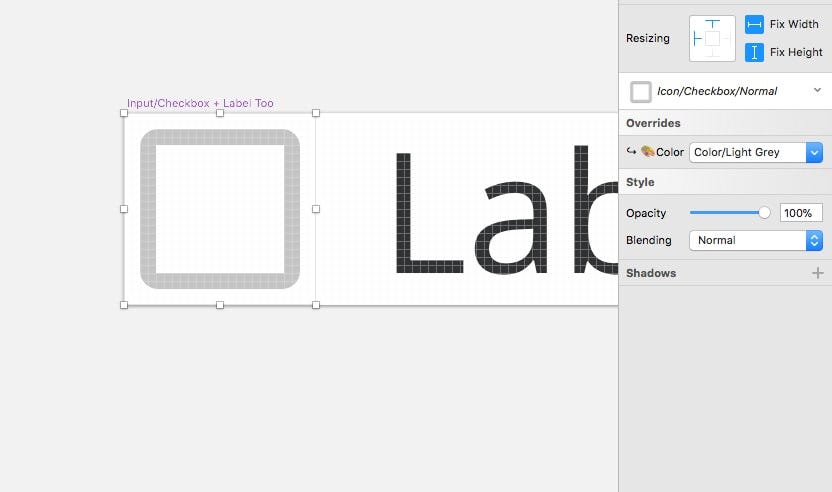This screenshot has height=492, width=832.
Task: Click the Opacity slider handle
Action: [x=764, y=213]
